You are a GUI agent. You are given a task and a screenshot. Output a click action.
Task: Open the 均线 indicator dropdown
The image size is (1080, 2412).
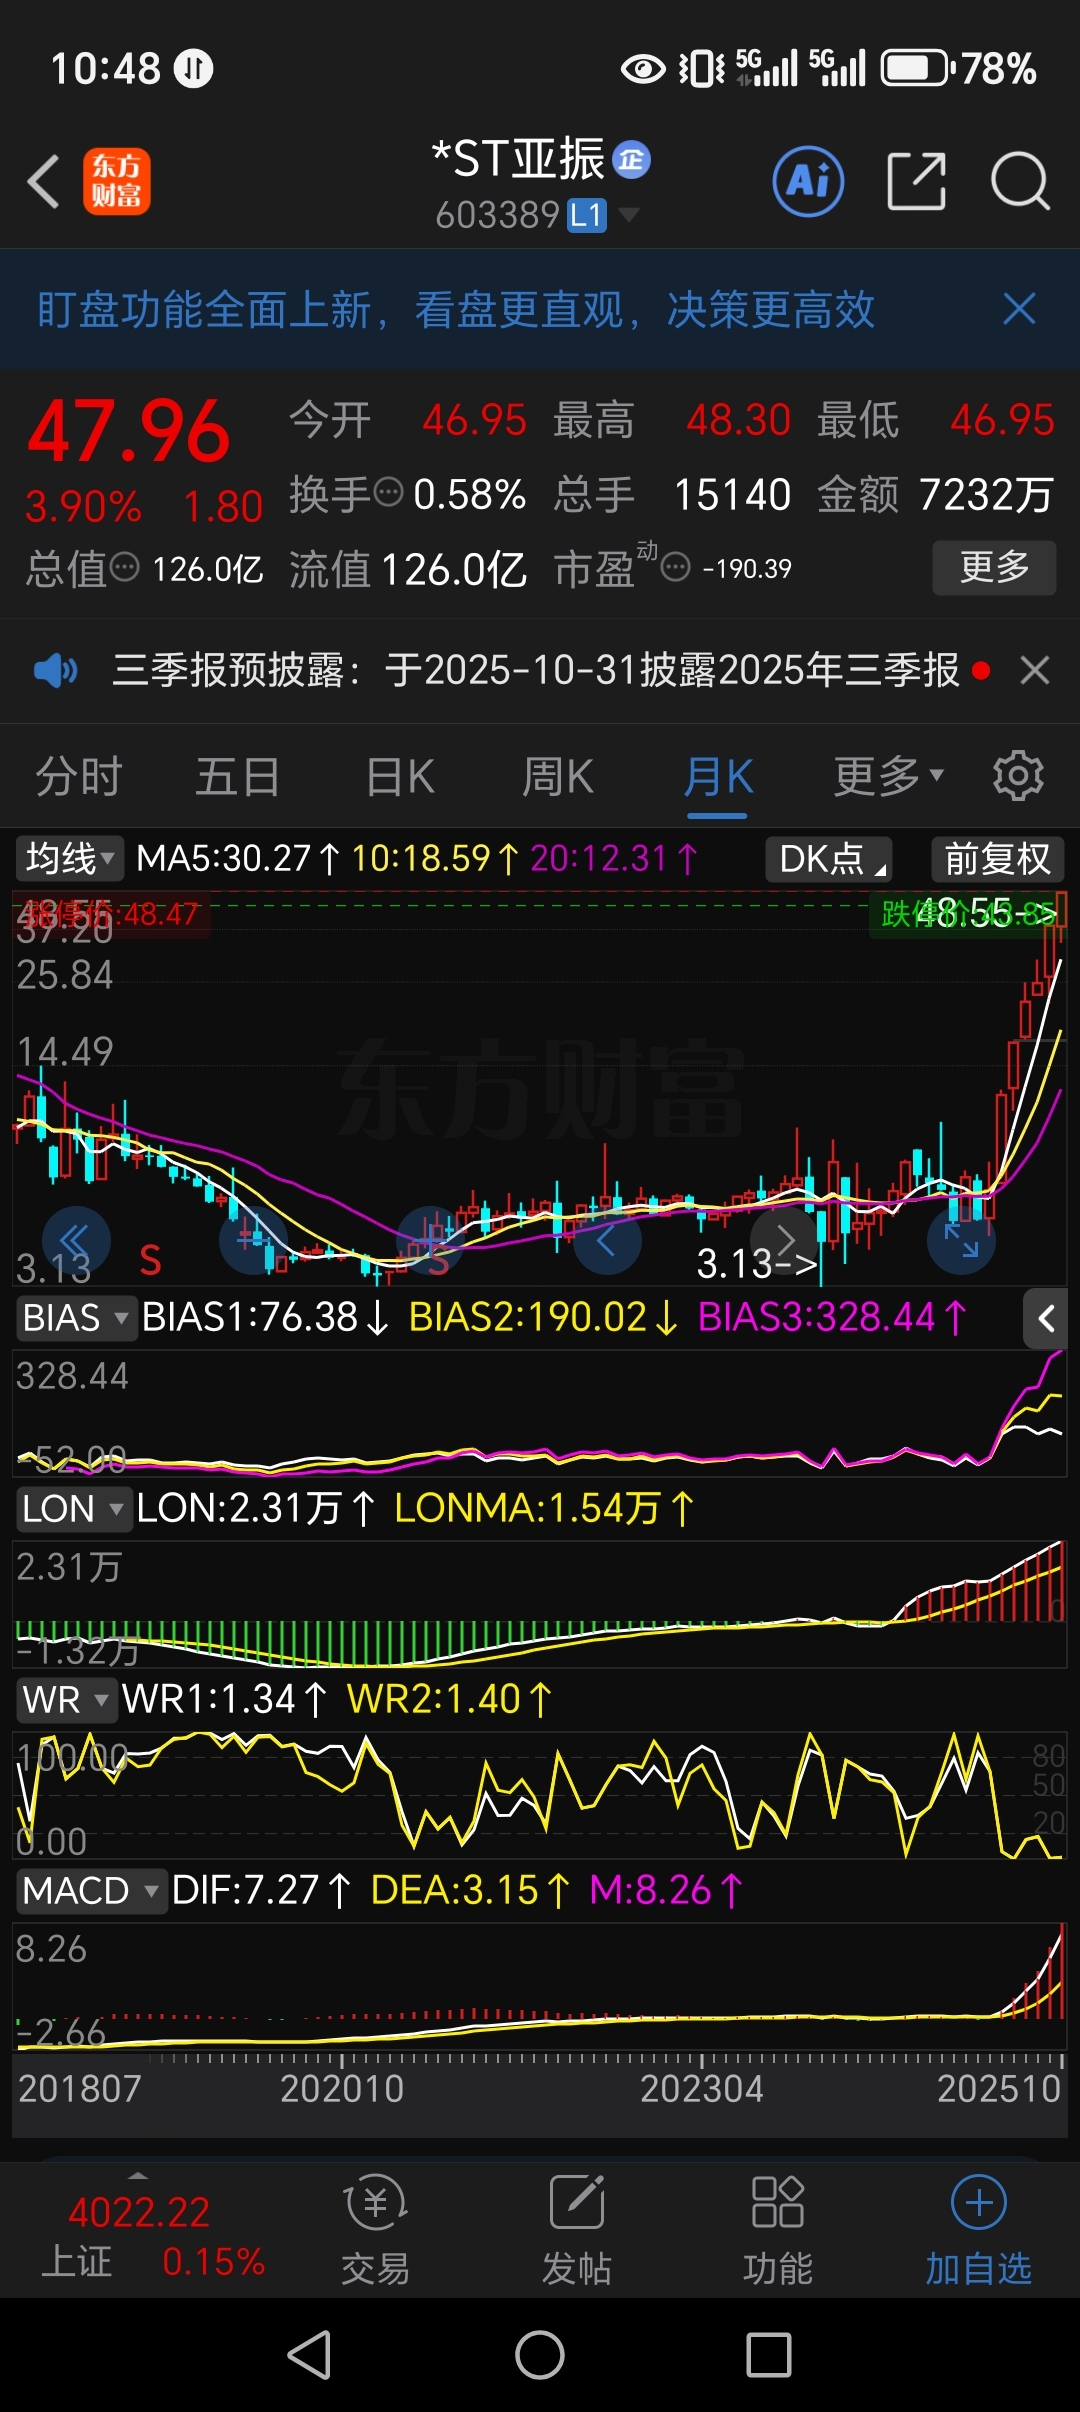click(x=69, y=858)
